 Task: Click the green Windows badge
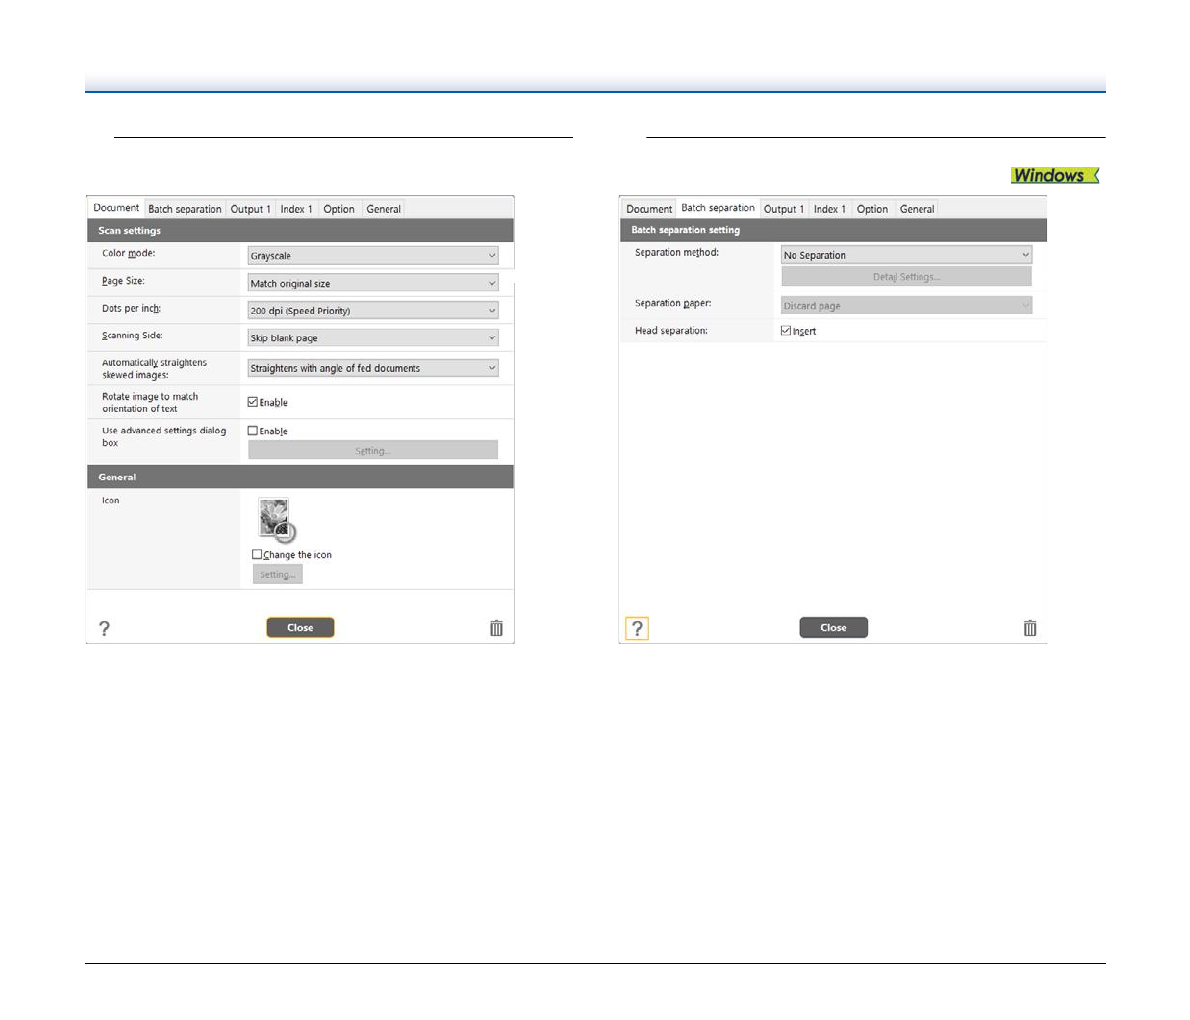click(1054, 176)
